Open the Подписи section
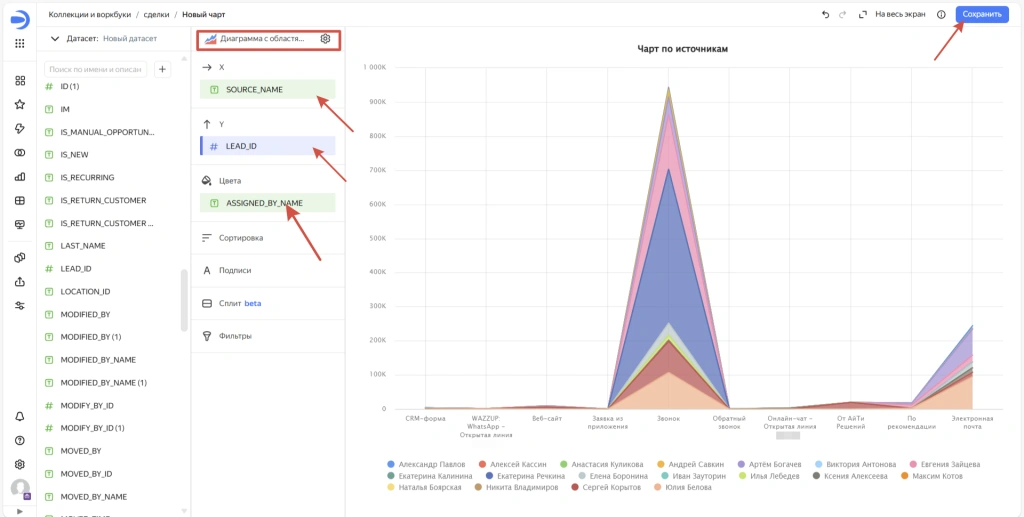Image resolution: width=1024 pixels, height=517 pixels. 234,270
